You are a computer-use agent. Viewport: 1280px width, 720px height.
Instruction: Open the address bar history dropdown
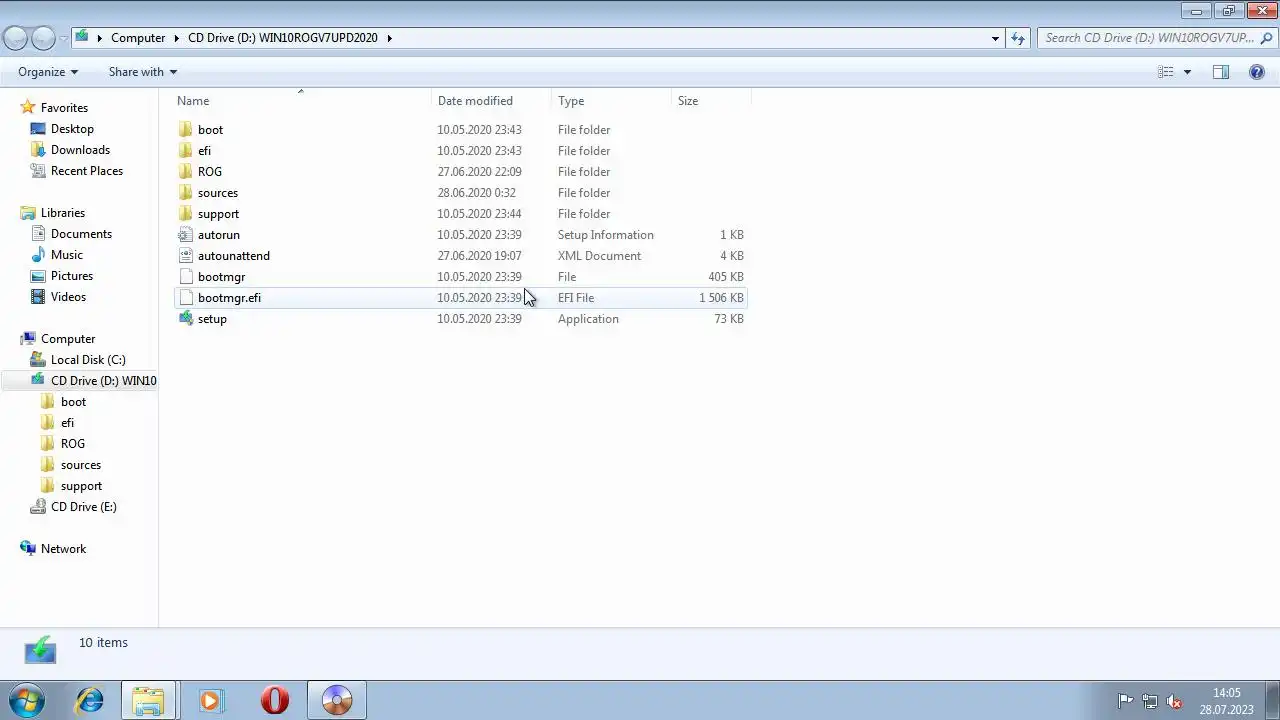[x=995, y=38]
